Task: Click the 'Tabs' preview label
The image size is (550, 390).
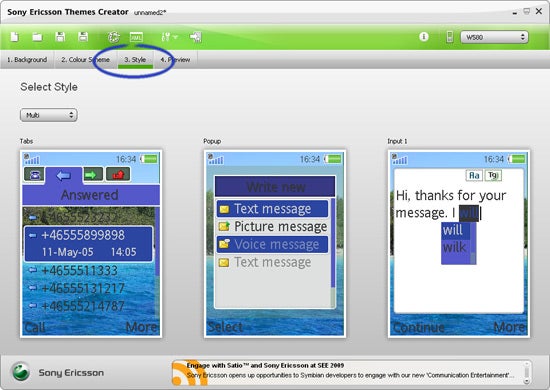Action: pos(26,141)
